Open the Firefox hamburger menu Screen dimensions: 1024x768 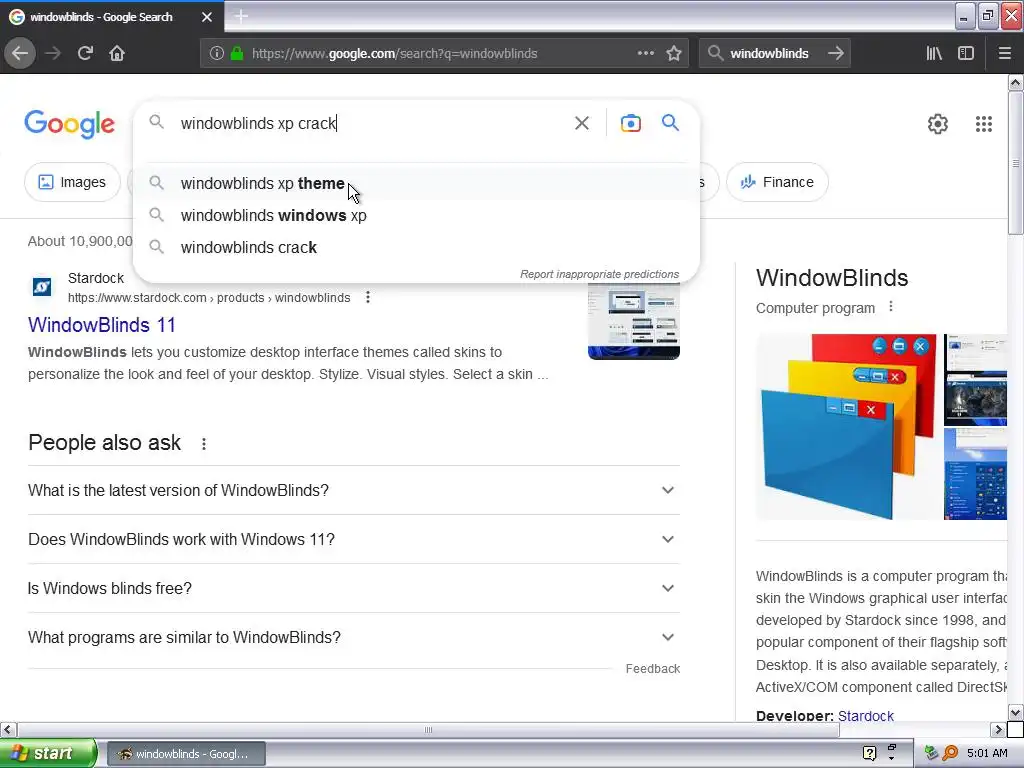pos(1004,54)
